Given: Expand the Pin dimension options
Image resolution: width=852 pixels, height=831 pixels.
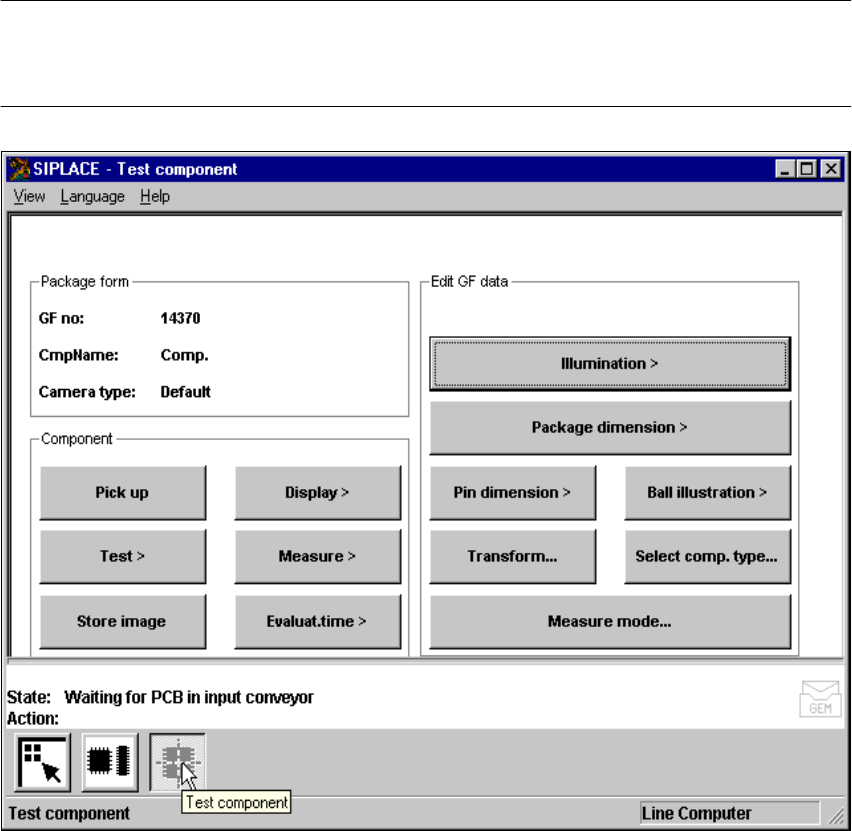Looking at the screenshot, I should [x=512, y=492].
